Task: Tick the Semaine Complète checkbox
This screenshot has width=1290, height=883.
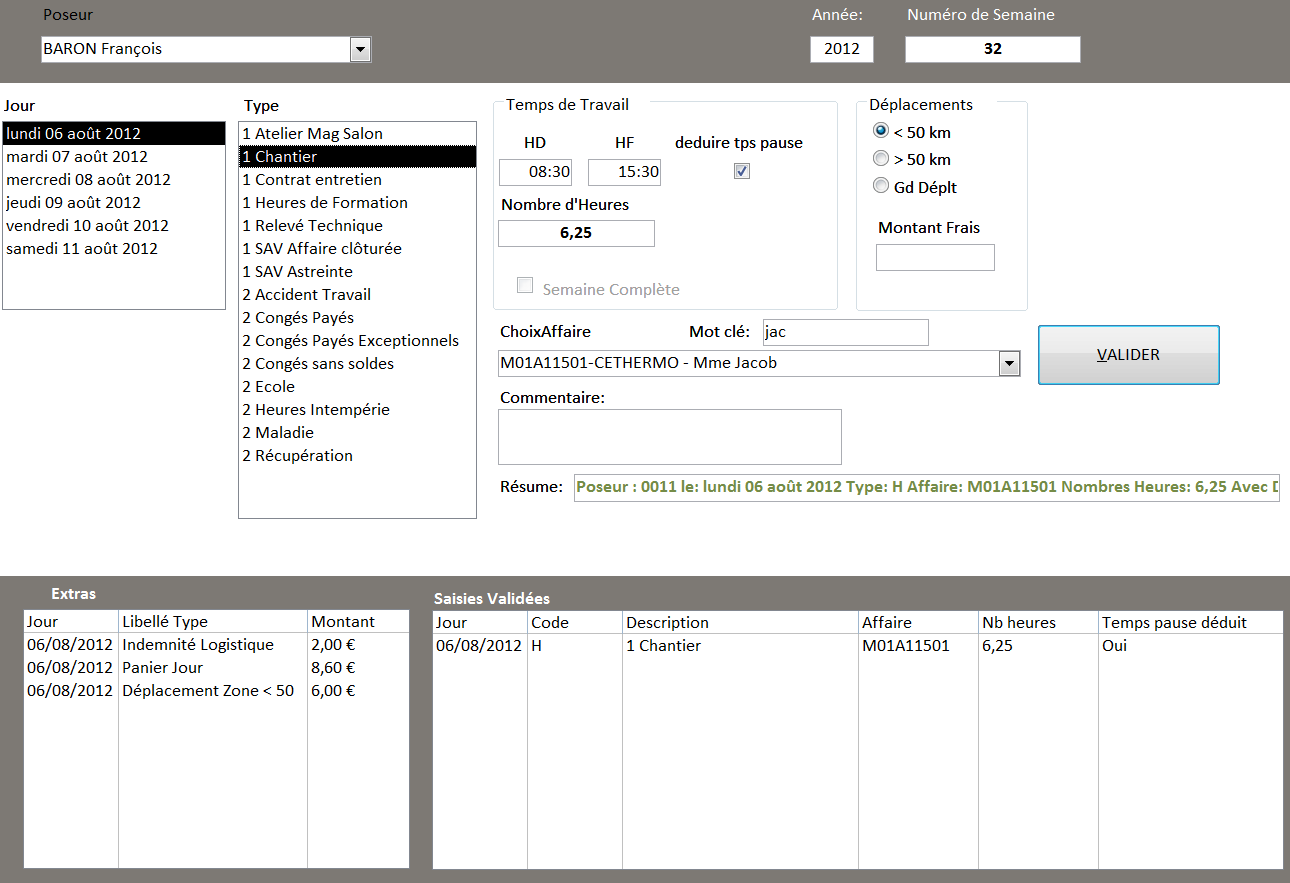Action: 525,286
